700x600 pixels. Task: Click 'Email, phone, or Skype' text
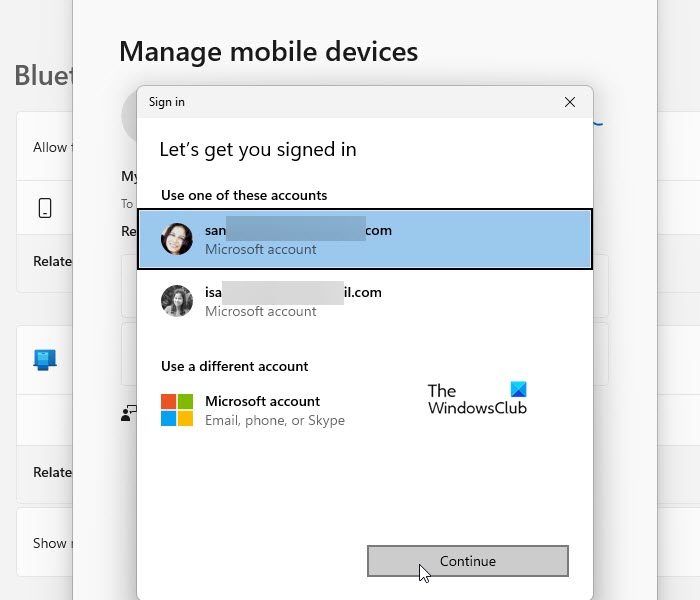[275, 421]
